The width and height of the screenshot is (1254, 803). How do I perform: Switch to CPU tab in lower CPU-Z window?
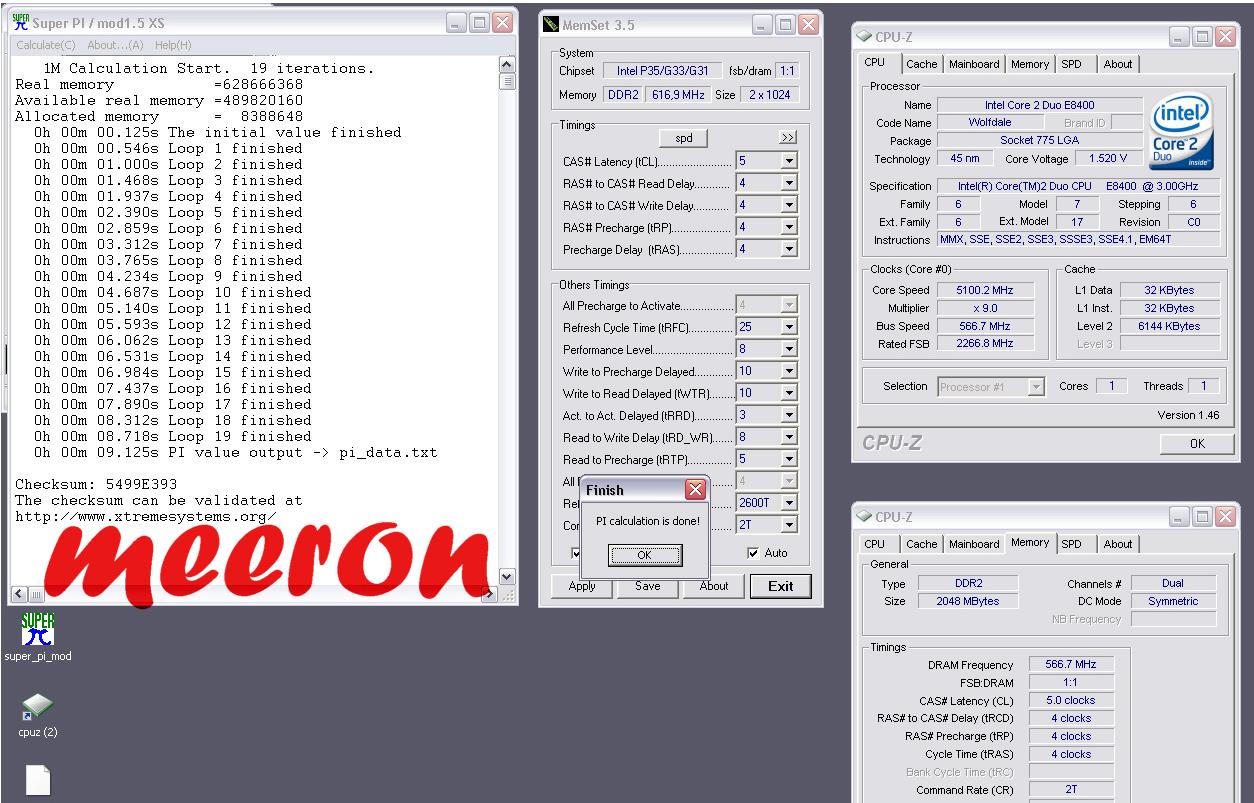coord(875,544)
